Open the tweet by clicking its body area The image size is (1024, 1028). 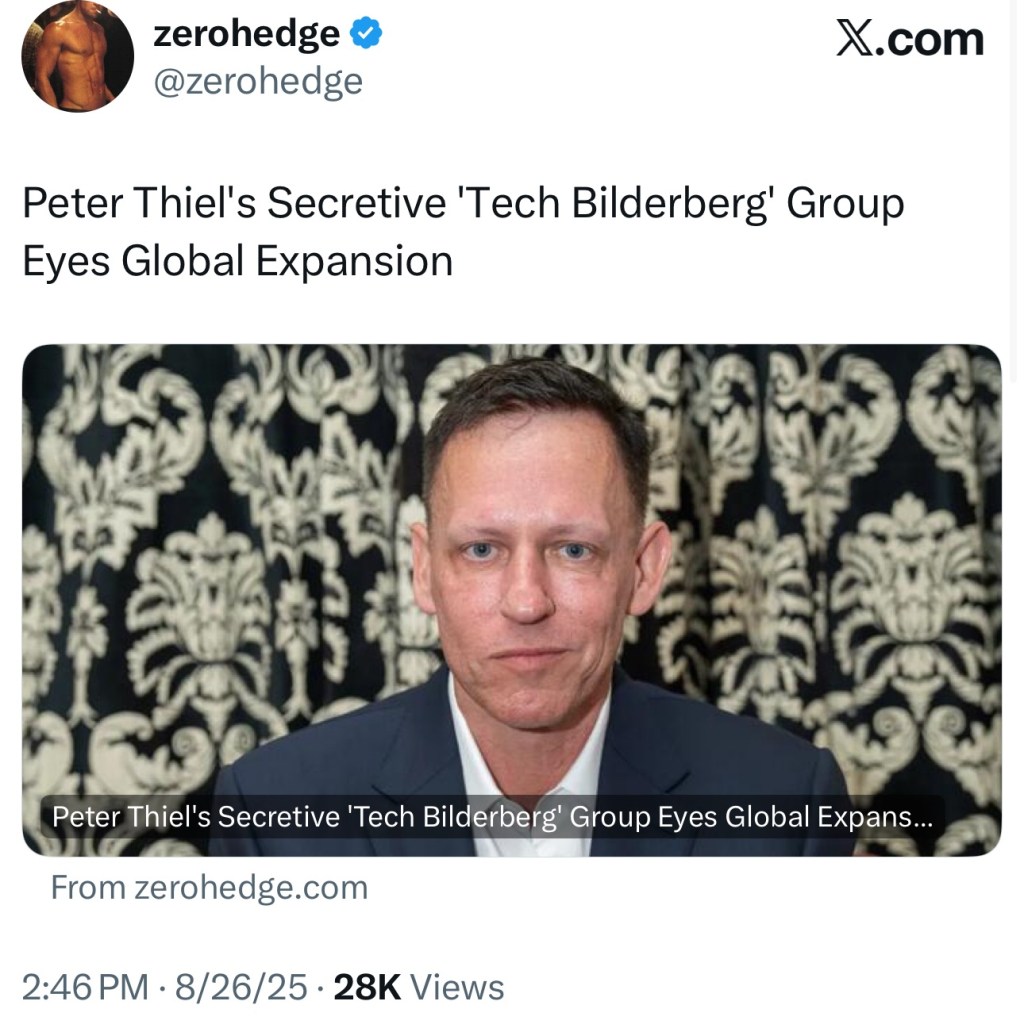tap(460, 230)
